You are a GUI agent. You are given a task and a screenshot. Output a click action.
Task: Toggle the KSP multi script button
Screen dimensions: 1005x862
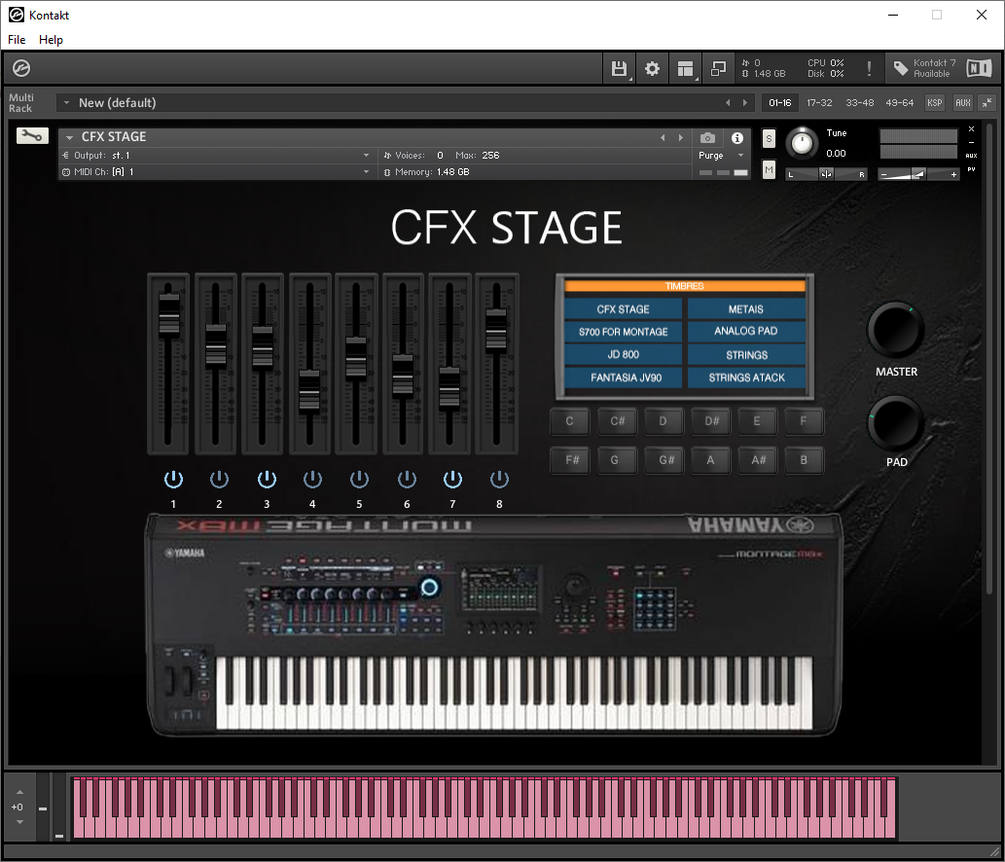pyautogui.click(x=934, y=103)
